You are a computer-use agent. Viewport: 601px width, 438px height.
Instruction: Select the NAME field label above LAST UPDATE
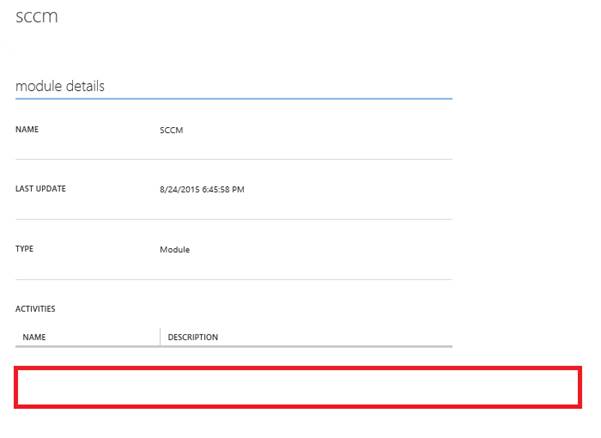coord(27,130)
